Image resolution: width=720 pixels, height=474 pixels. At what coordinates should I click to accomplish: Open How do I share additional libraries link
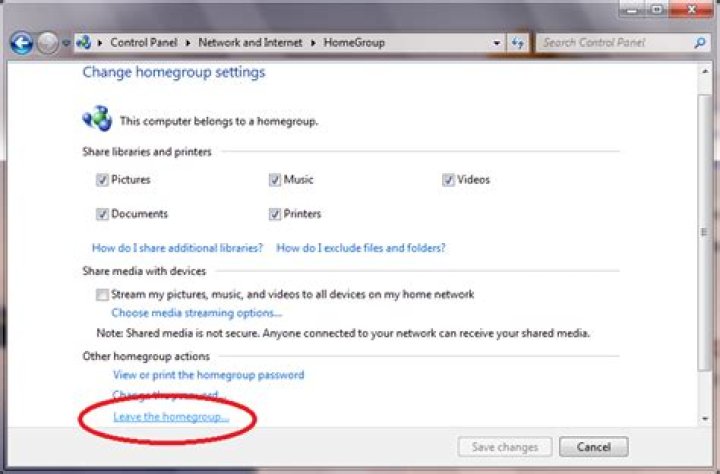pyautogui.click(x=177, y=248)
